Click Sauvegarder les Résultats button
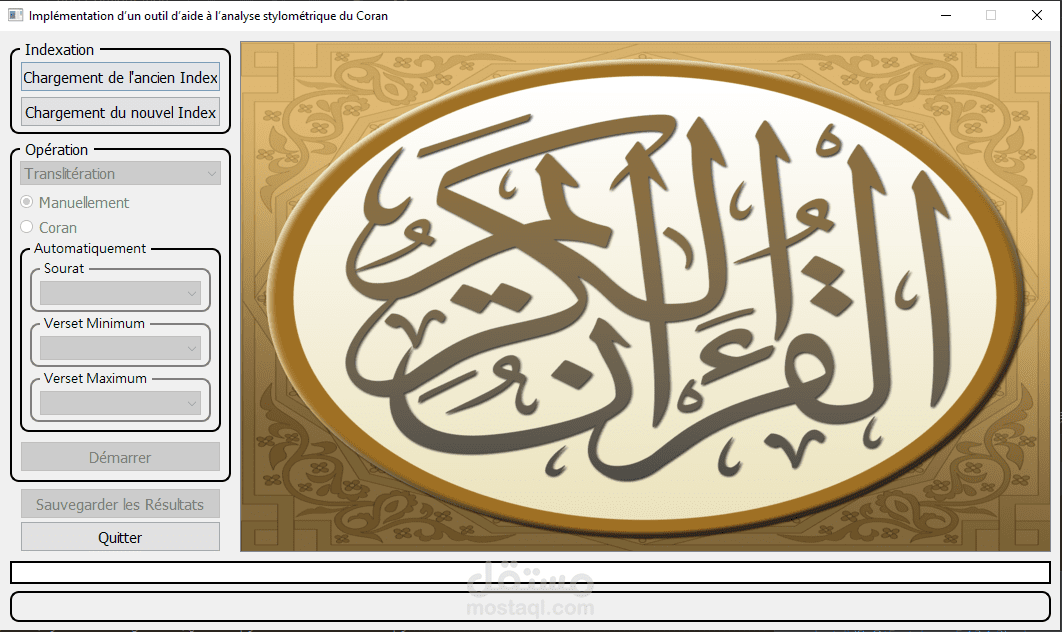This screenshot has width=1062, height=632. (x=121, y=504)
